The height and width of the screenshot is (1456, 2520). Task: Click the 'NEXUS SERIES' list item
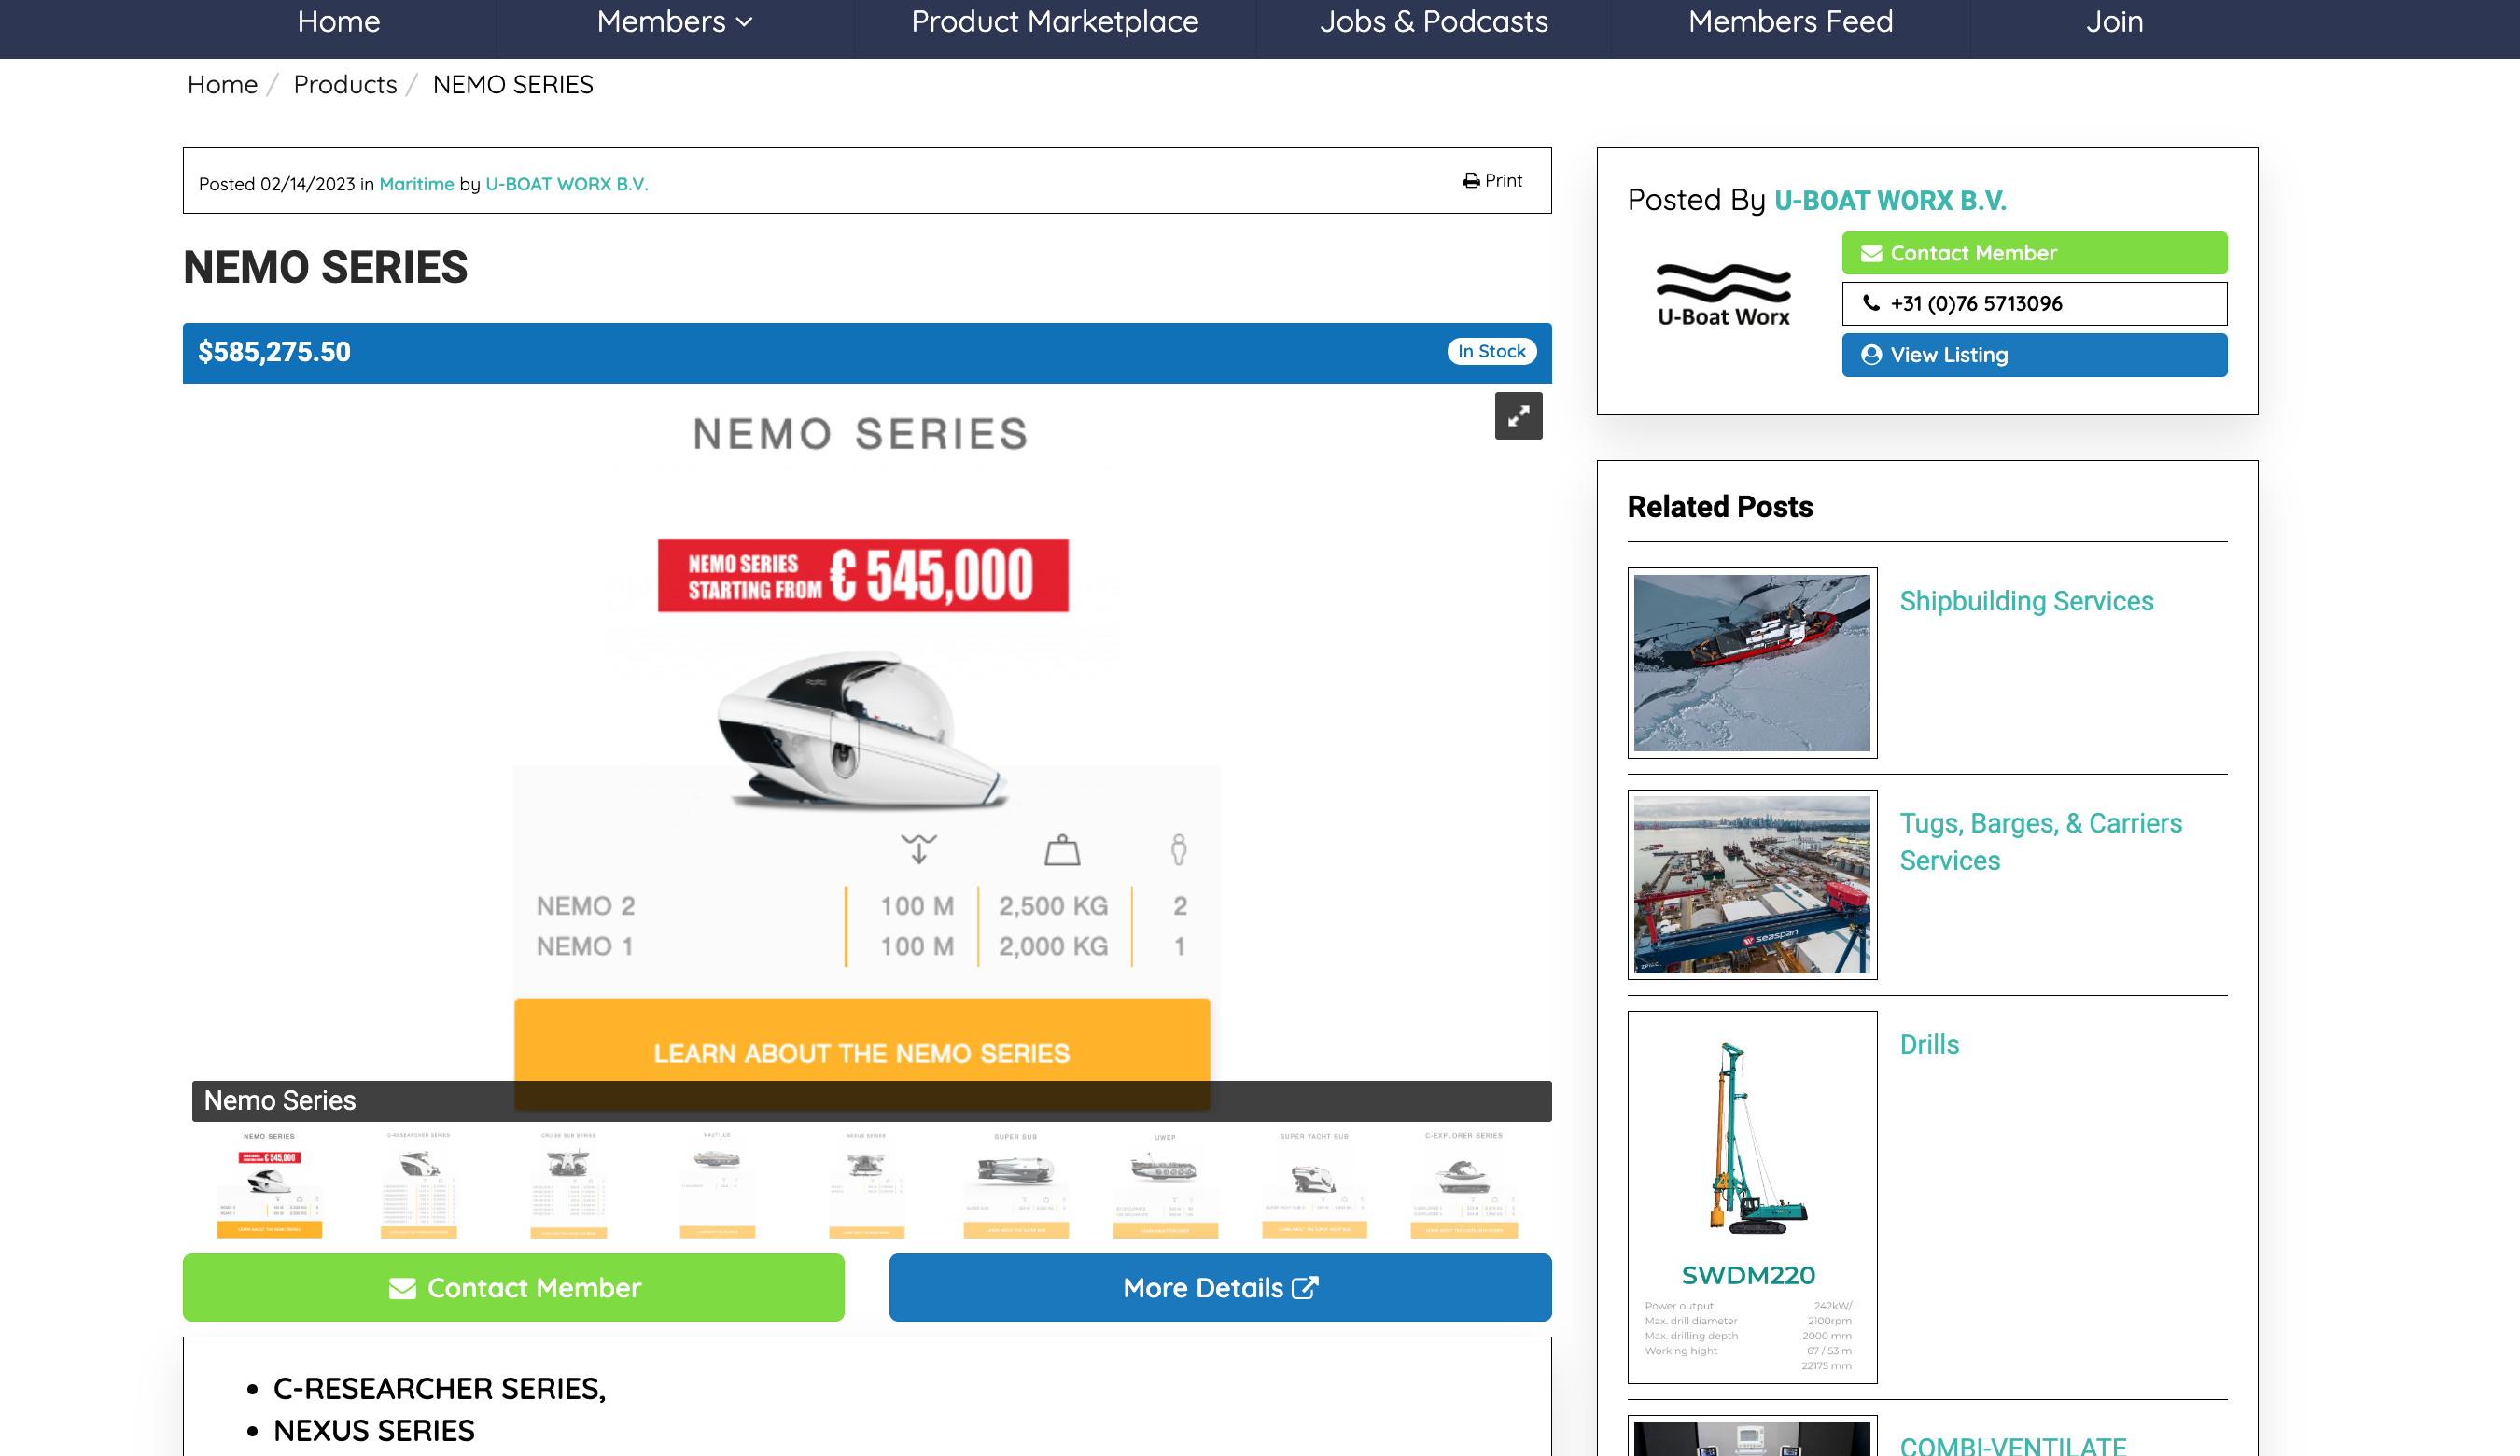pyautogui.click(x=374, y=1430)
